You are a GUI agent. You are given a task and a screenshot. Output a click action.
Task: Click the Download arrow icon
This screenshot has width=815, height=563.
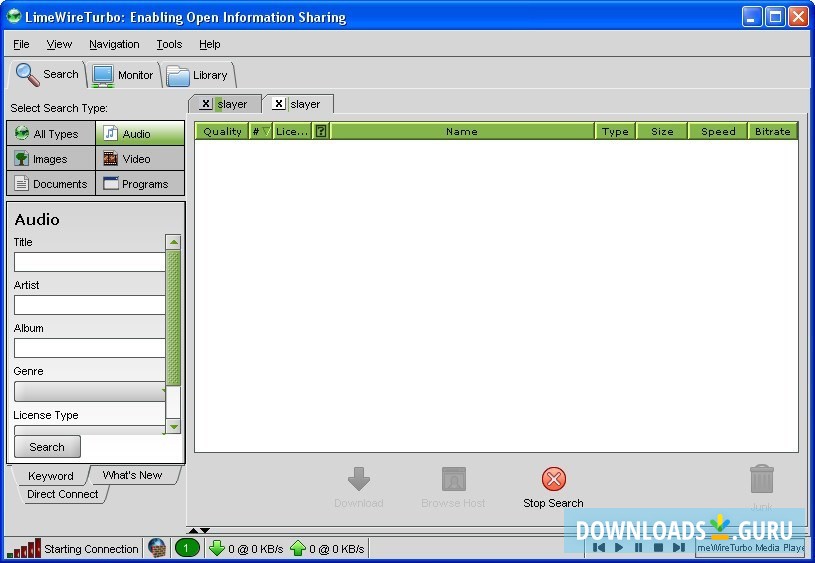(359, 479)
